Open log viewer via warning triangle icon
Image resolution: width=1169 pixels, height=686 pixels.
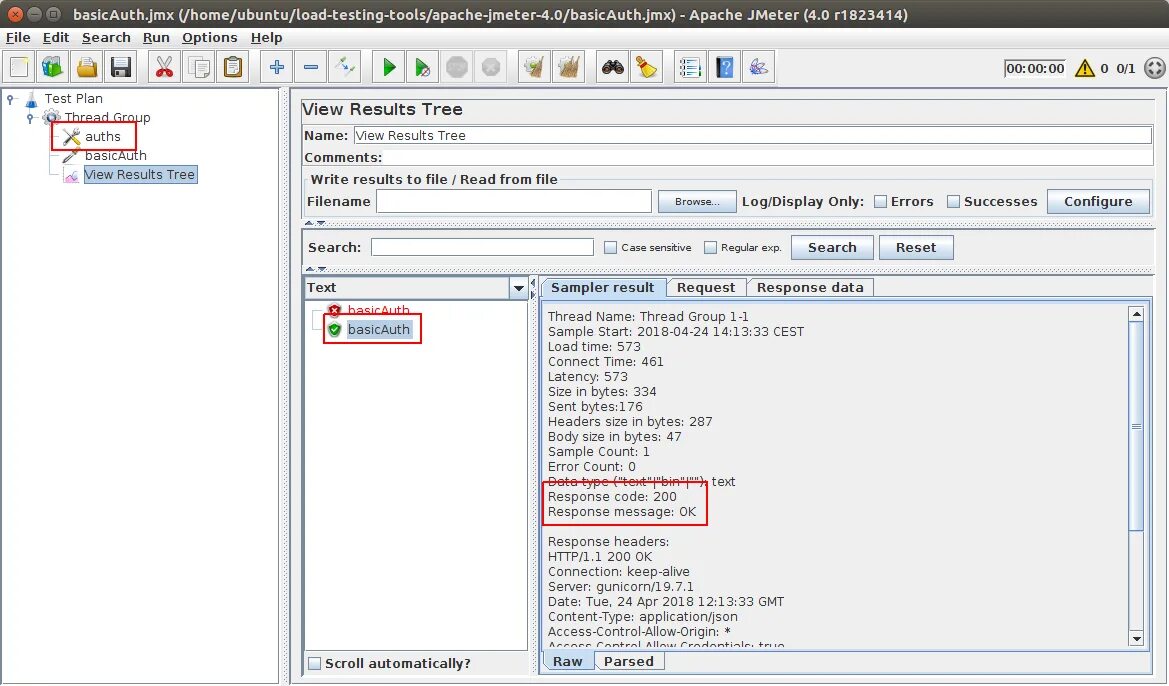(1085, 69)
